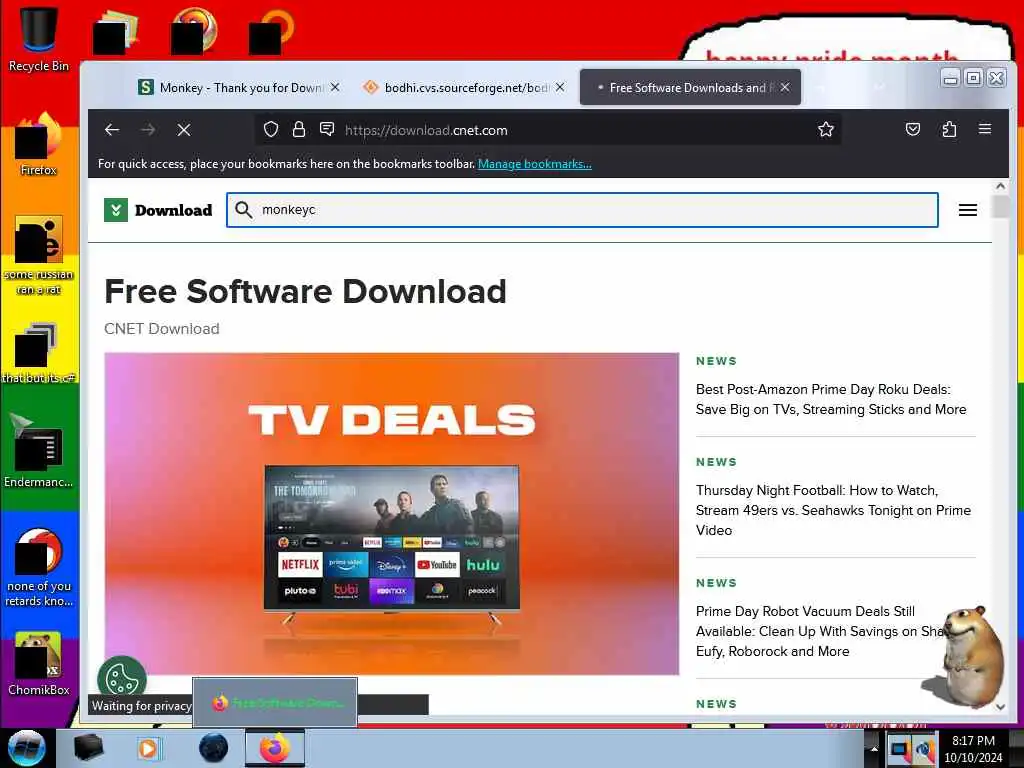Click the search magnifier icon in CNET search

[x=244, y=210]
